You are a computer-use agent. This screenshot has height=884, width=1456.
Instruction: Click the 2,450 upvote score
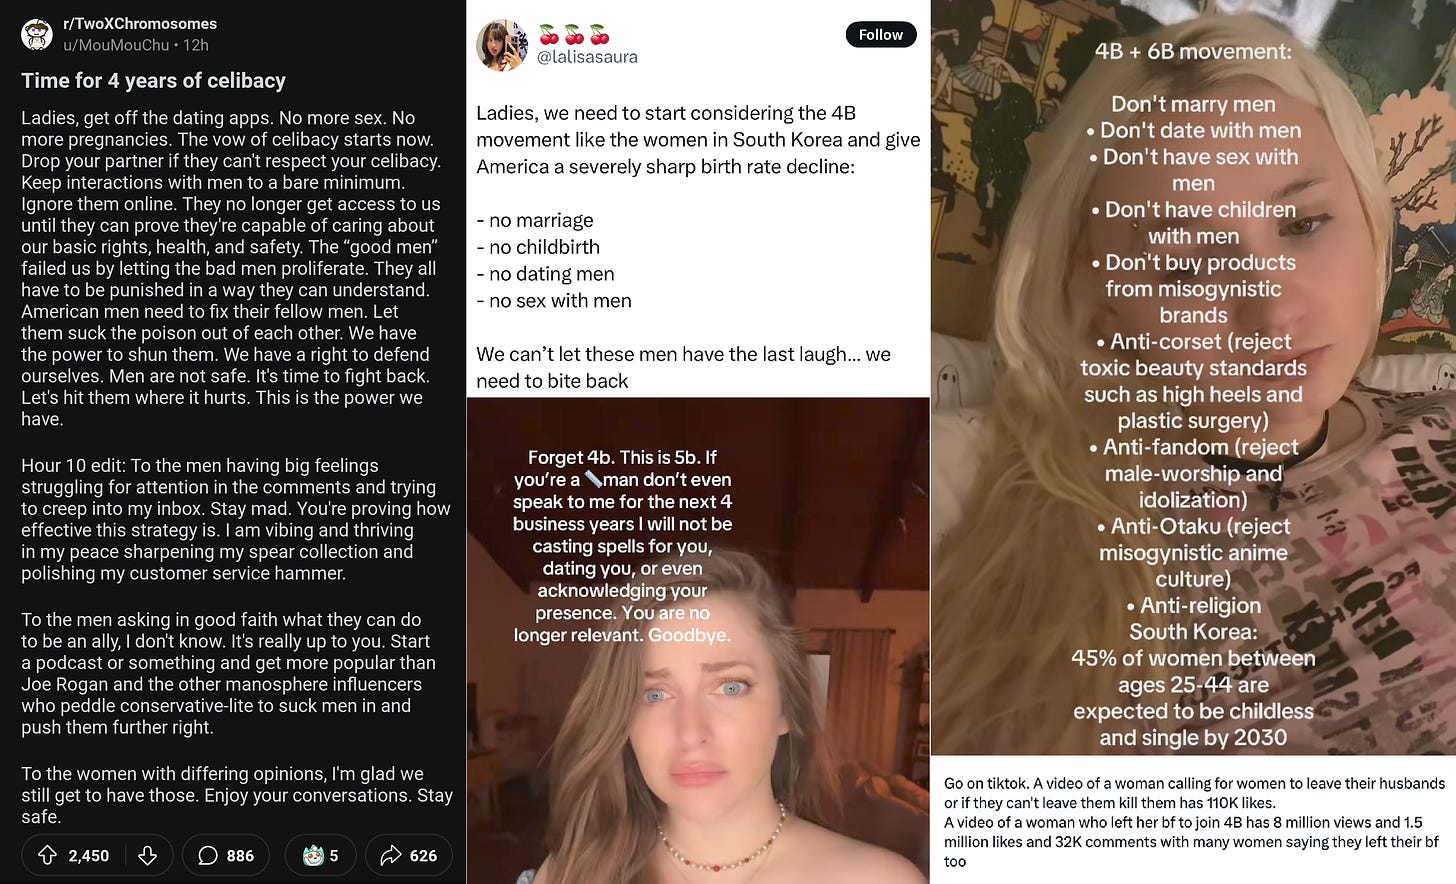pos(89,856)
